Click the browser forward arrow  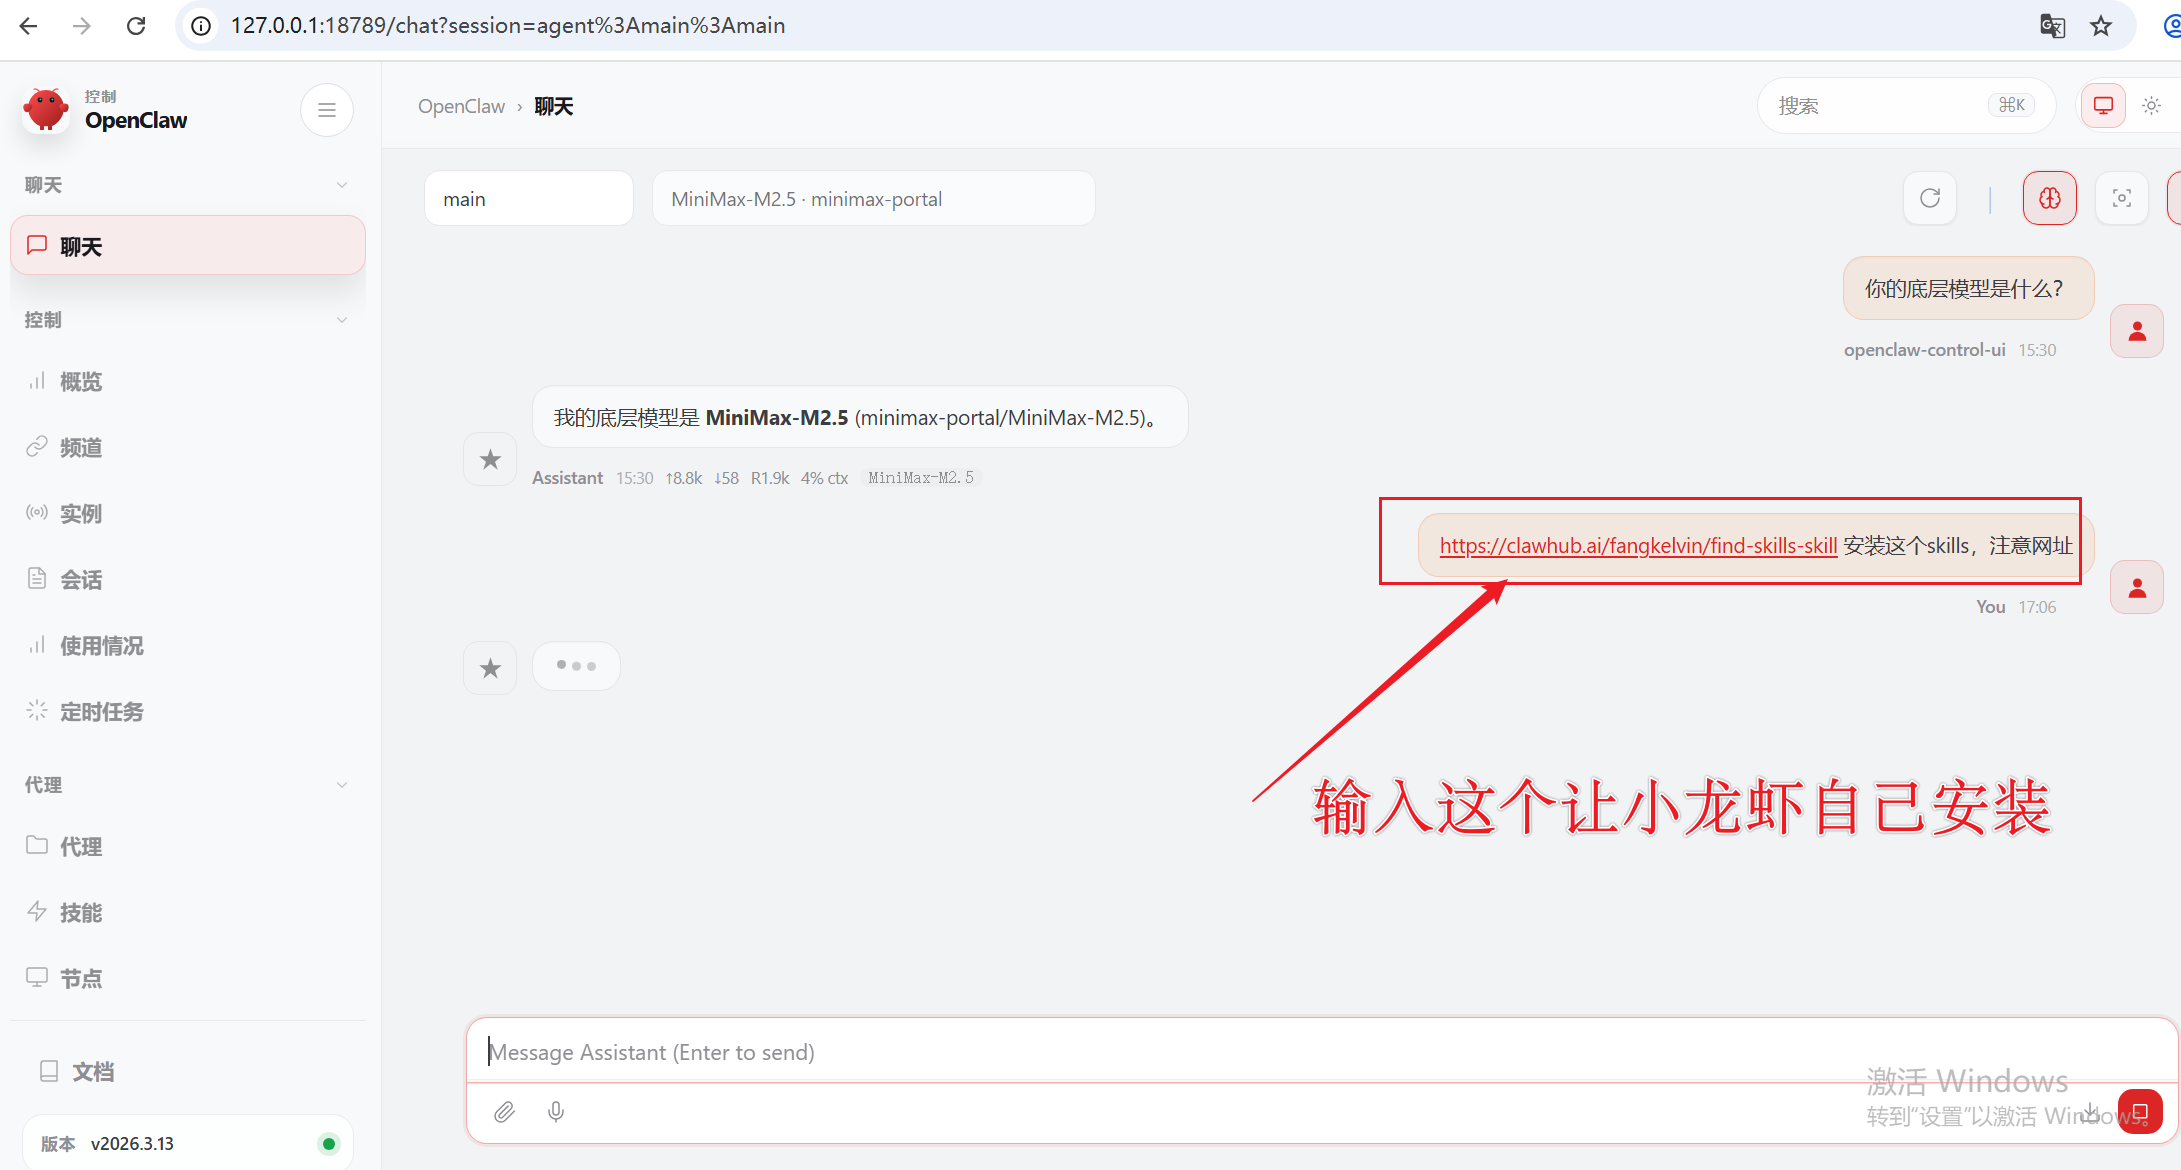[82, 26]
